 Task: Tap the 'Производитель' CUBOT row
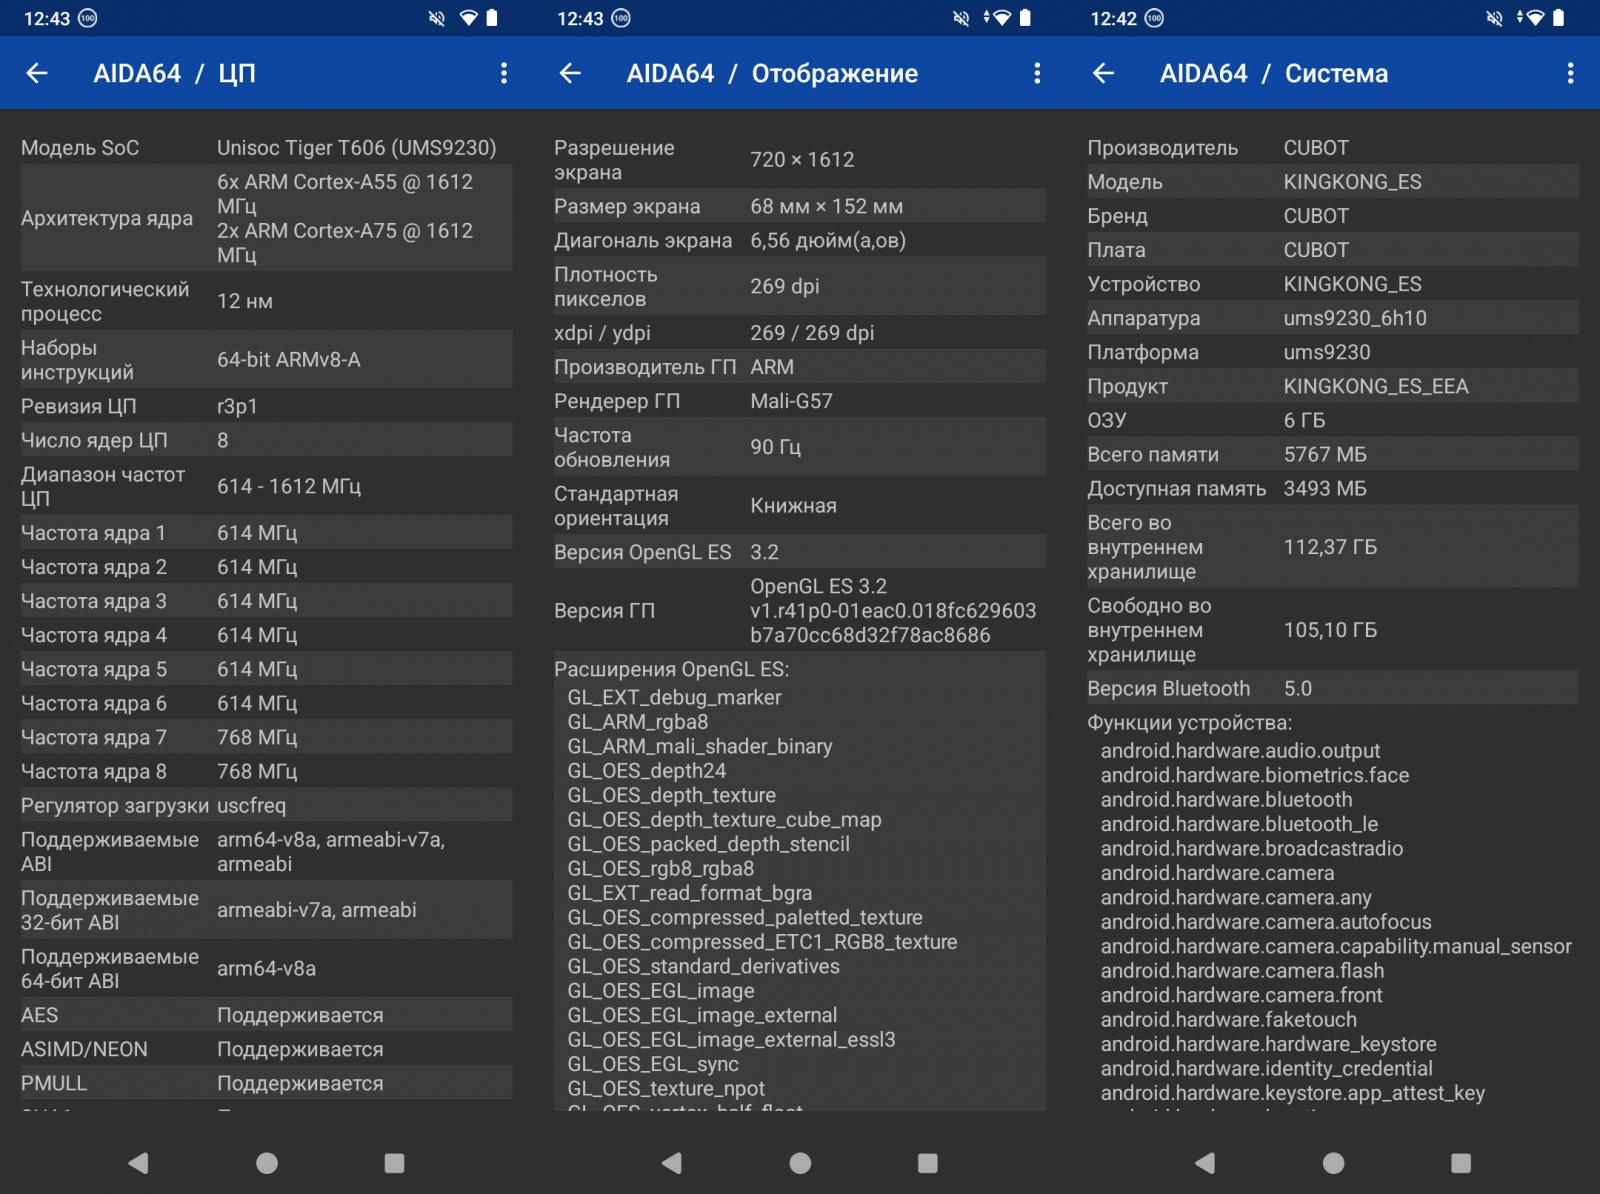coord(1333,147)
